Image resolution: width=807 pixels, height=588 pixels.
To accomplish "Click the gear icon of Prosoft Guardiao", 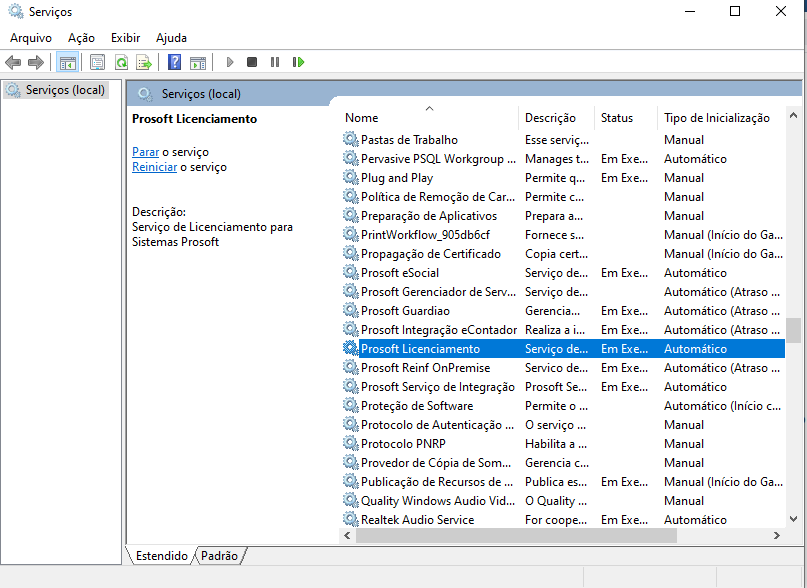I will 350,310.
